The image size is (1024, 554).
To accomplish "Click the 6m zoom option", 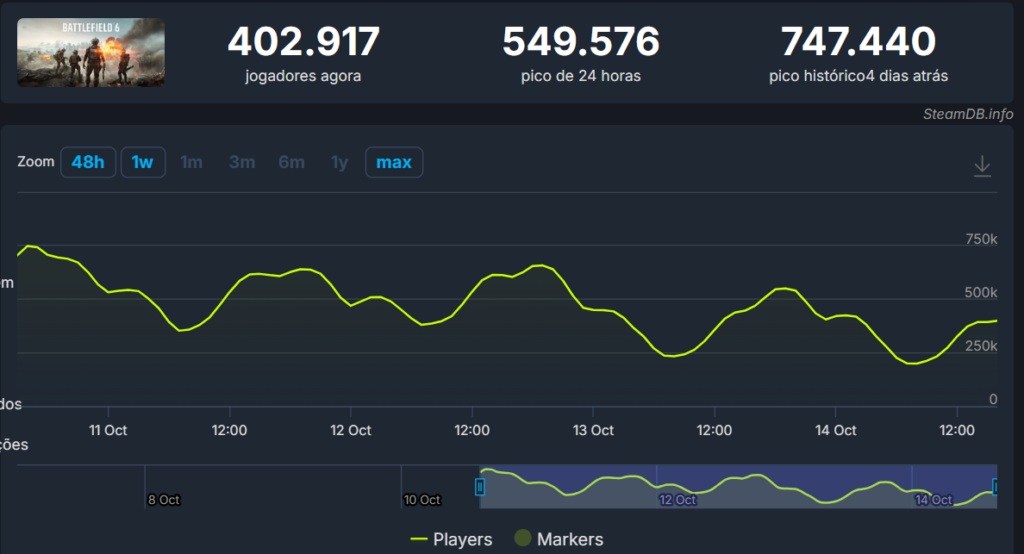I will pyautogui.click(x=291, y=162).
